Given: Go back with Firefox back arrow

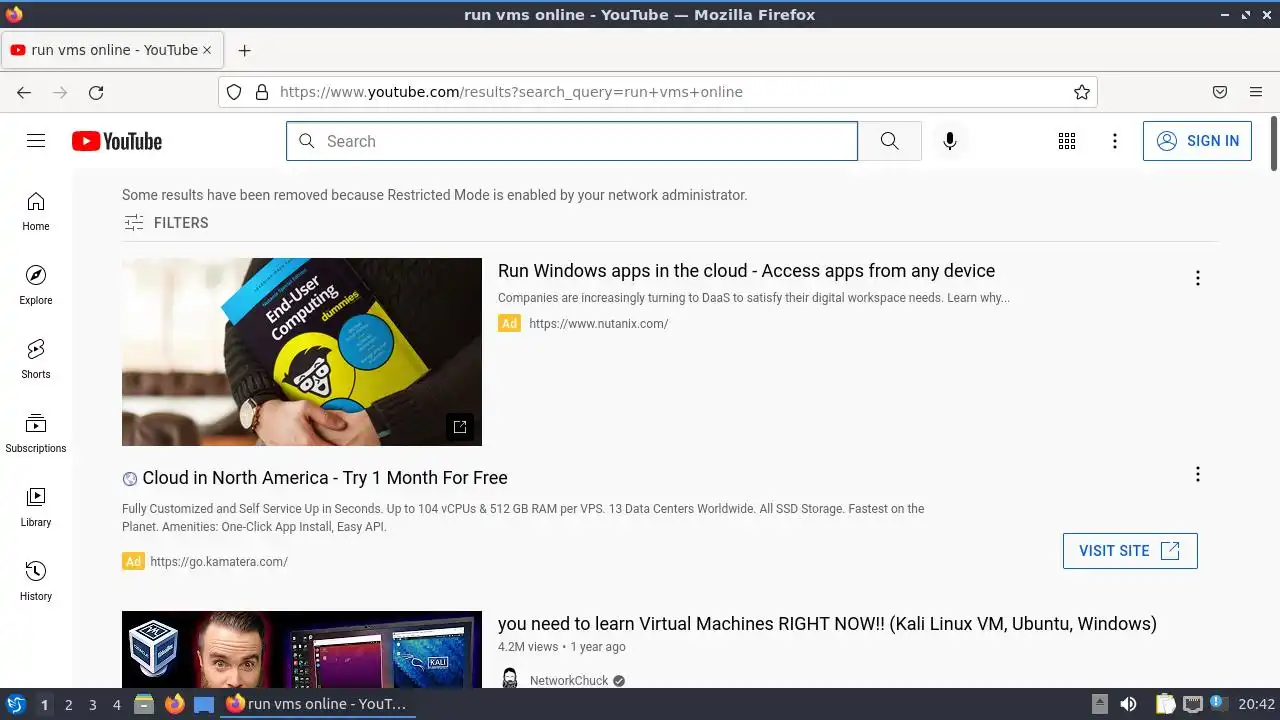Looking at the screenshot, I should pyautogui.click(x=24, y=92).
